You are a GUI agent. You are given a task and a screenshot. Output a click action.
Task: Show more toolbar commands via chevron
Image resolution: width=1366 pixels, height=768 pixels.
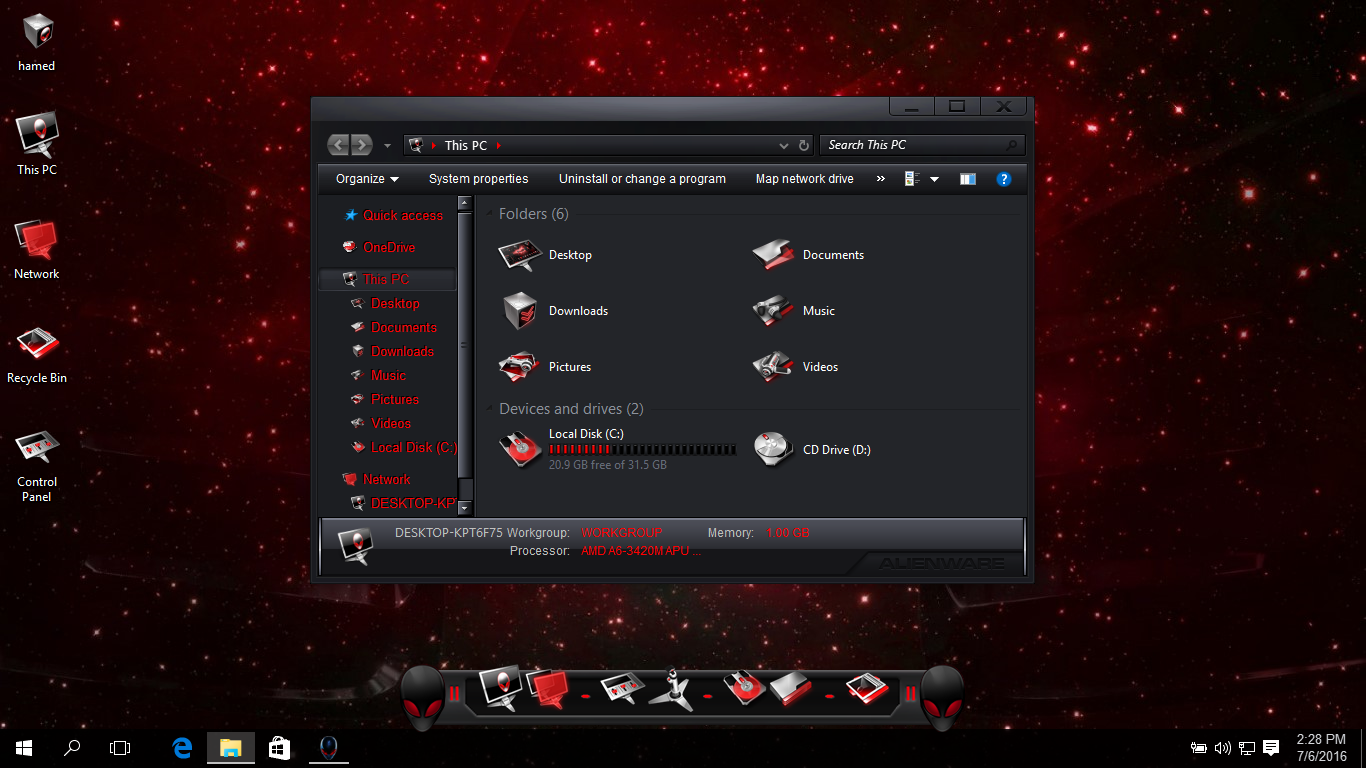[880, 179]
